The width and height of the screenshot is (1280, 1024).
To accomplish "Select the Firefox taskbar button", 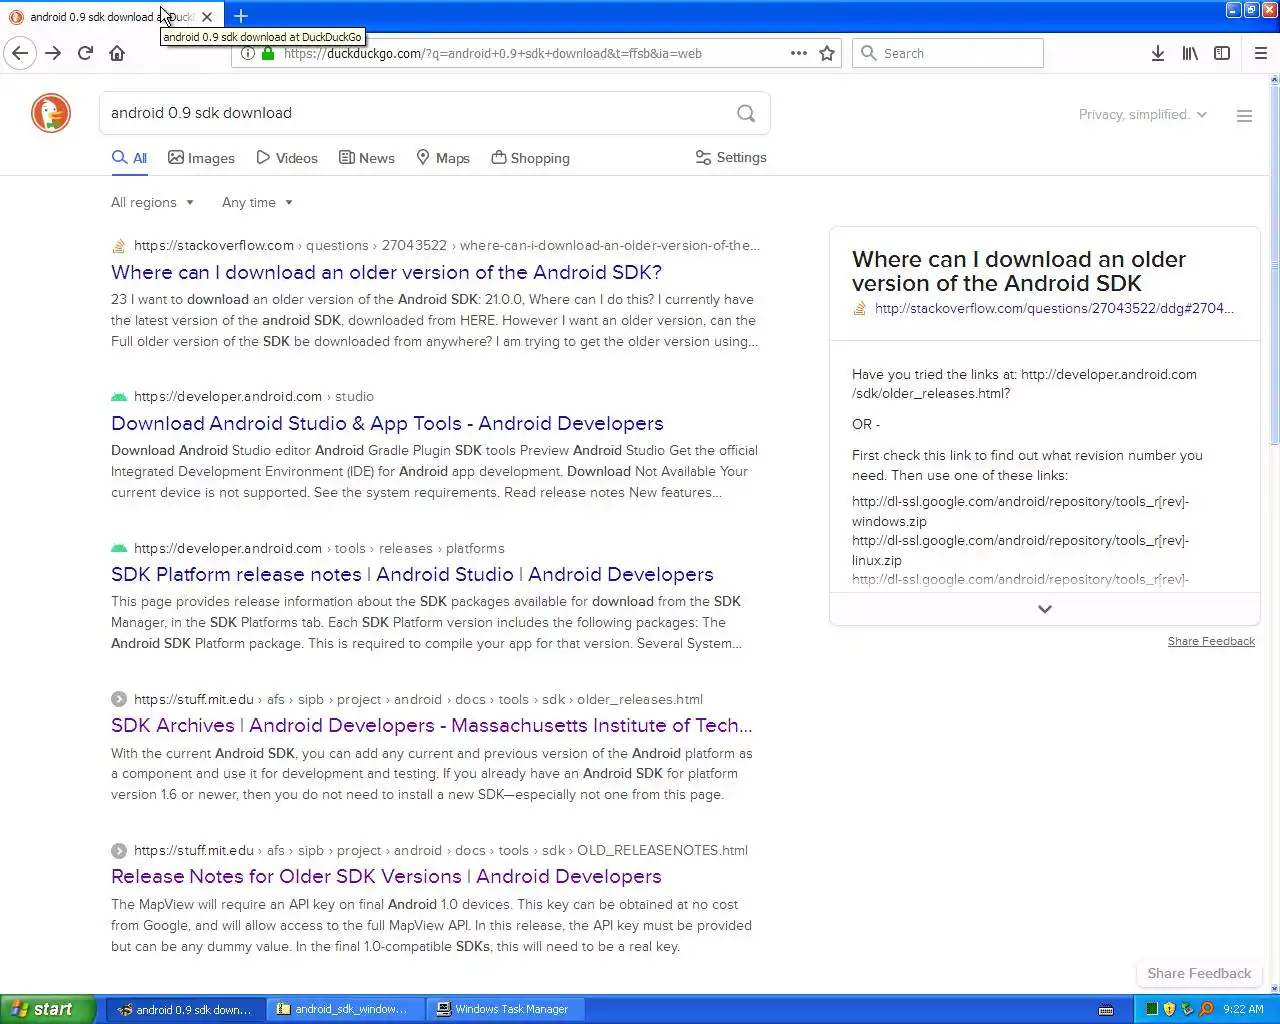I will tap(186, 1009).
